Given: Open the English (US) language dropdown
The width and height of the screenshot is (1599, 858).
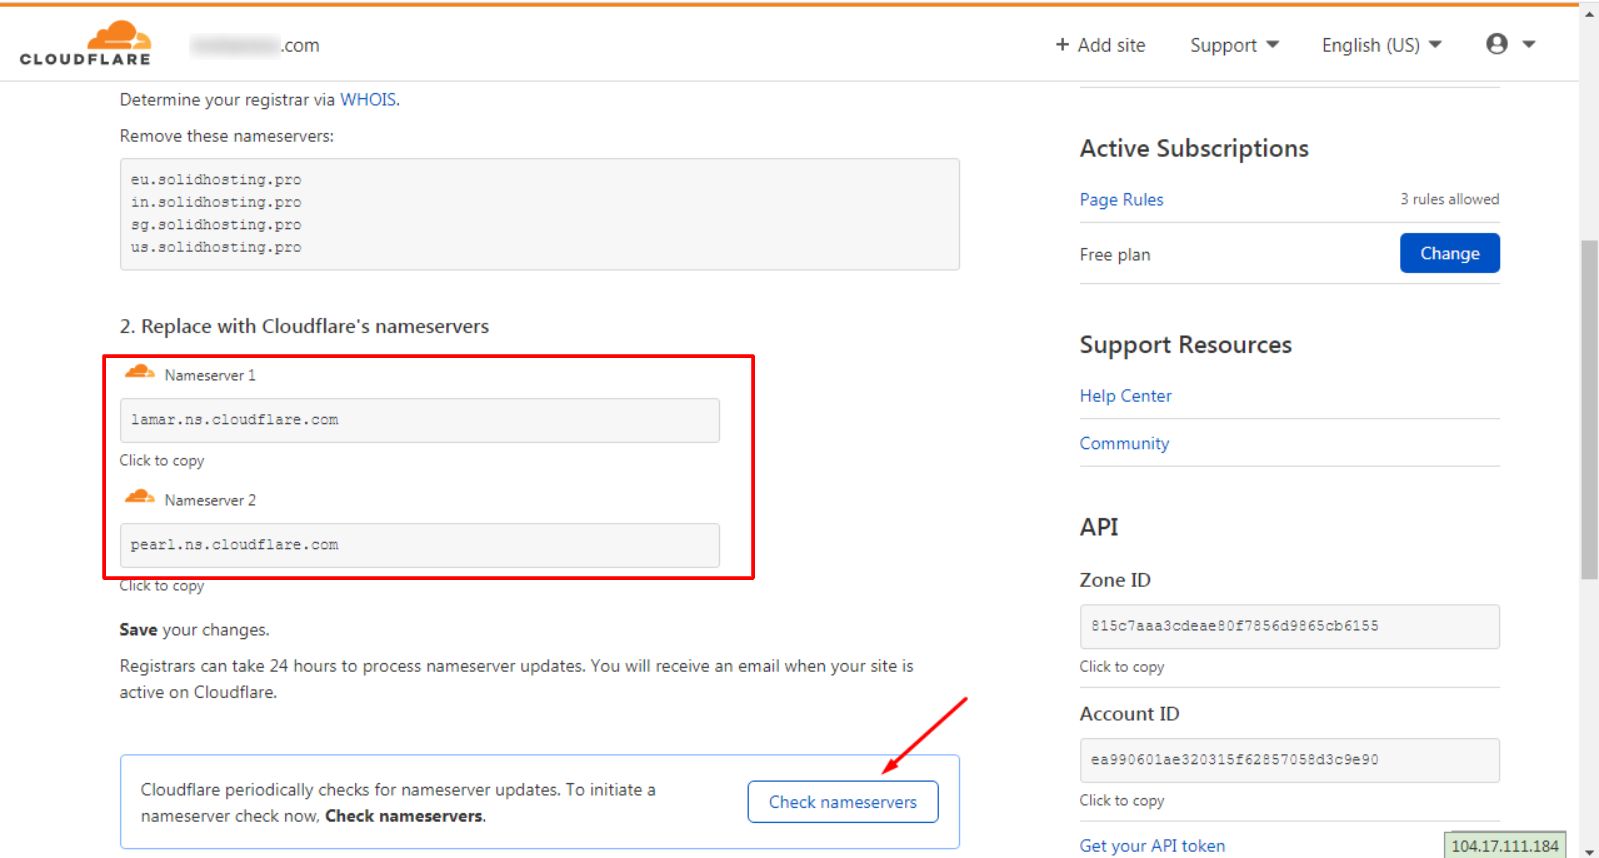Looking at the screenshot, I should point(1381,45).
